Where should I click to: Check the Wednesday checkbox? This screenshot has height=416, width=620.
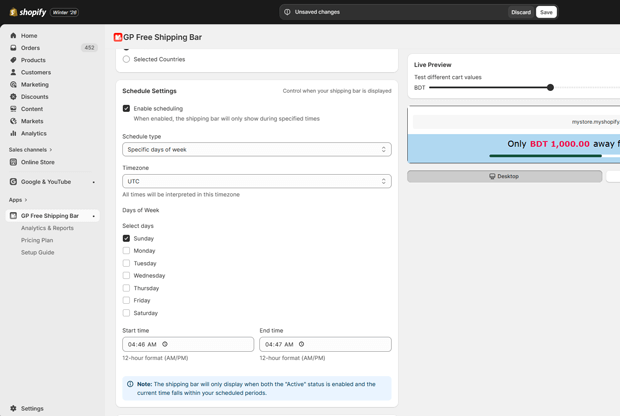[126, 276]
